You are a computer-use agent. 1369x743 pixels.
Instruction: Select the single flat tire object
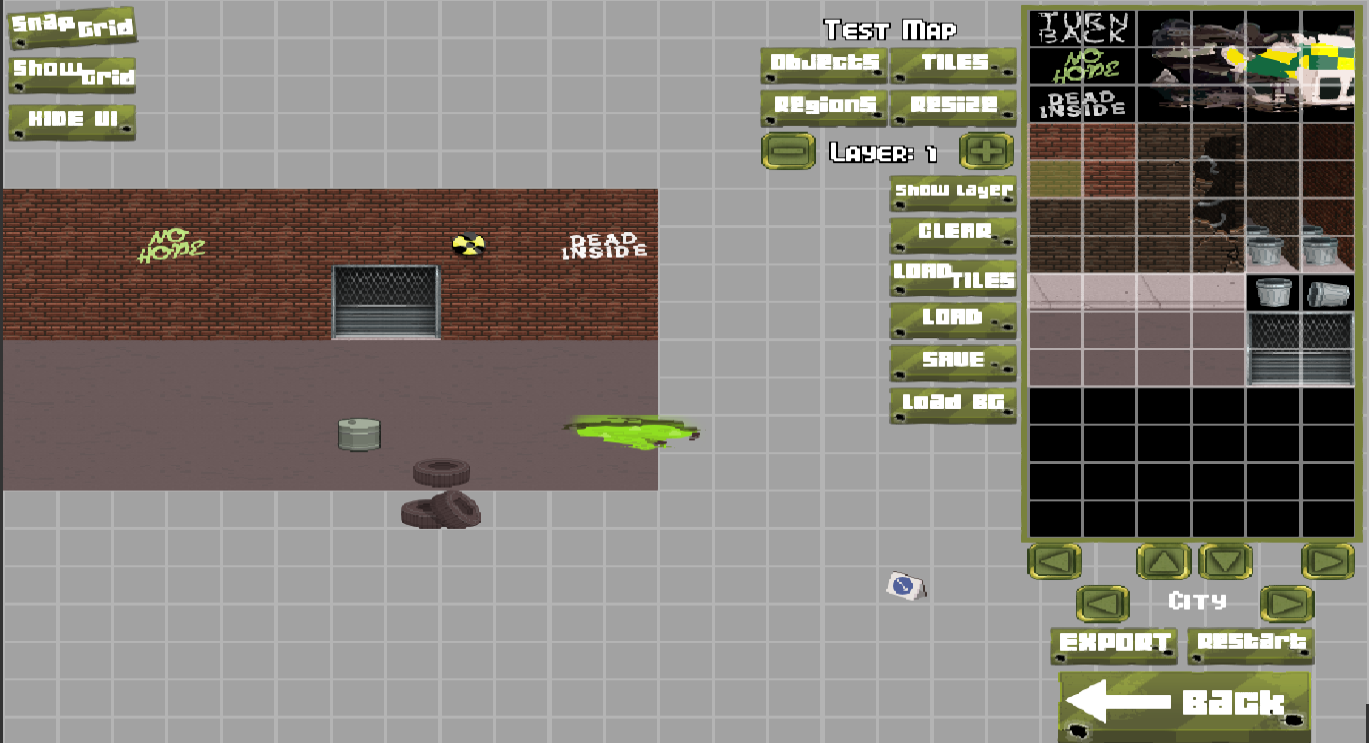(443, 470)
